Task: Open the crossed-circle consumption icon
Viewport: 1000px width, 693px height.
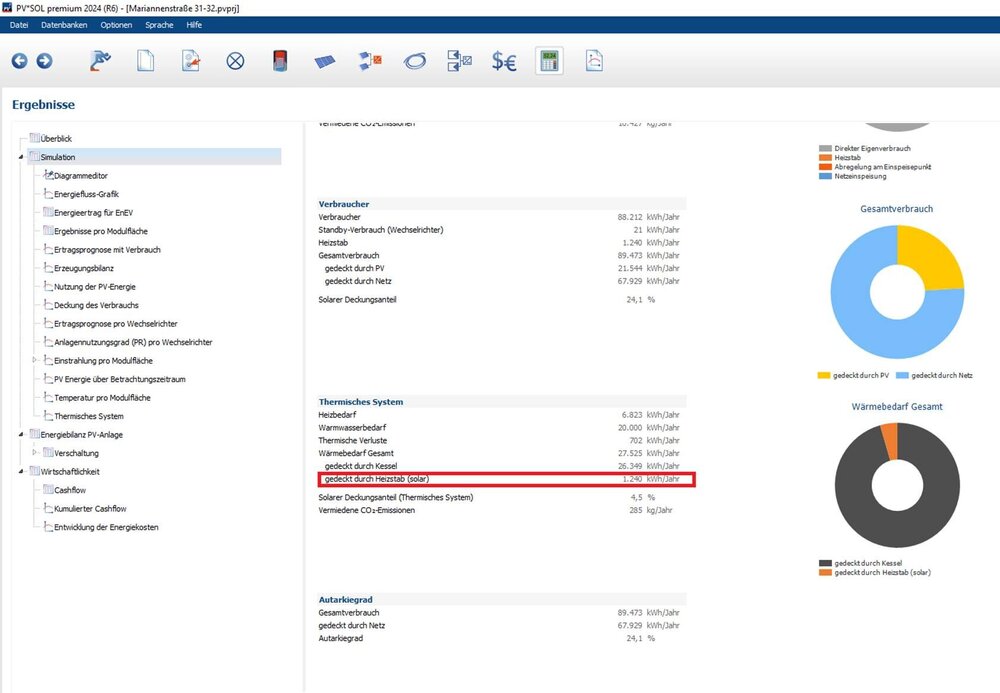Action: pos(235,61)
